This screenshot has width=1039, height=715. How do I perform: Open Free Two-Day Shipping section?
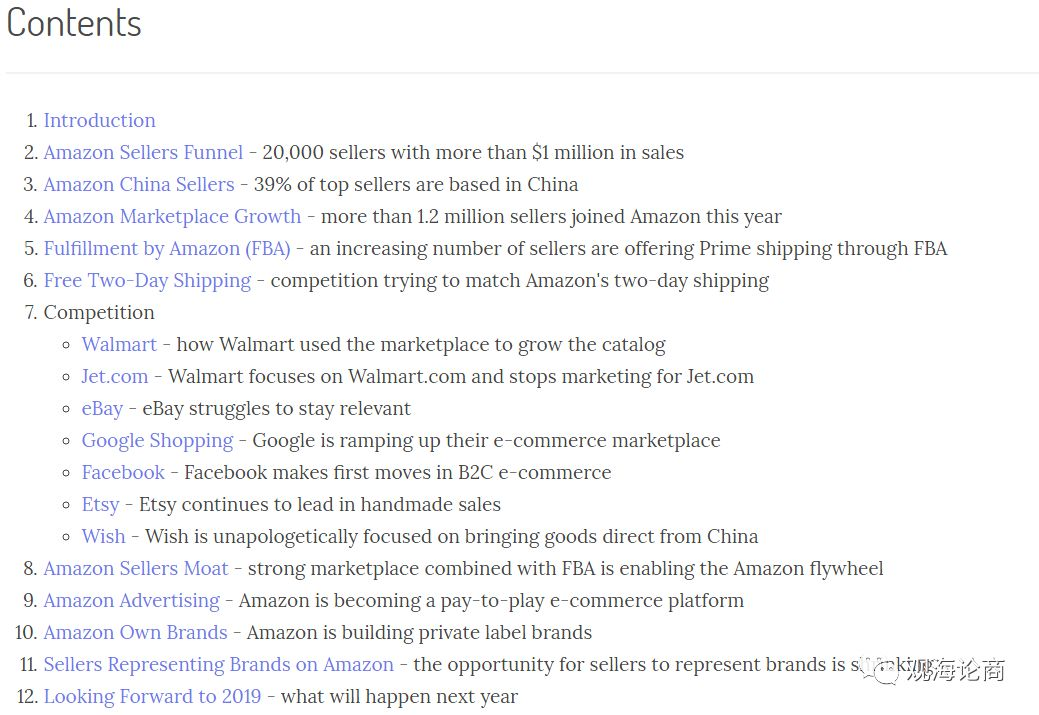147,280
